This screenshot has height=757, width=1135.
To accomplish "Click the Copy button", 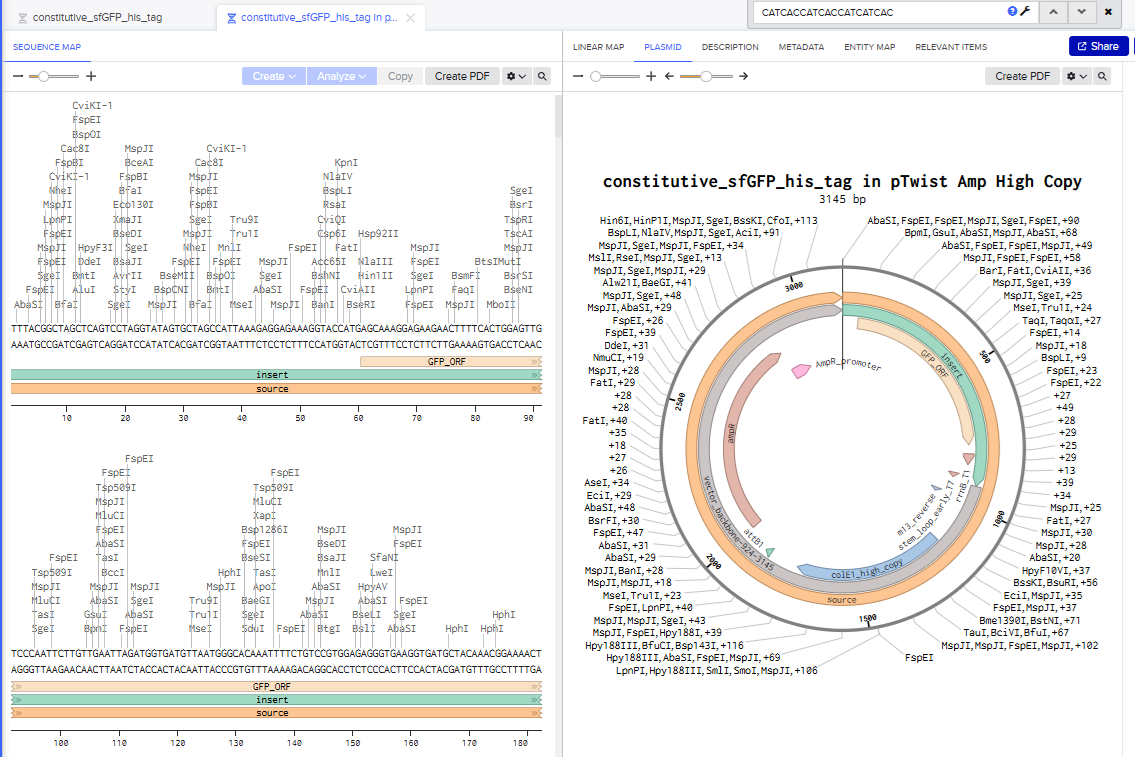I will 400,76.
